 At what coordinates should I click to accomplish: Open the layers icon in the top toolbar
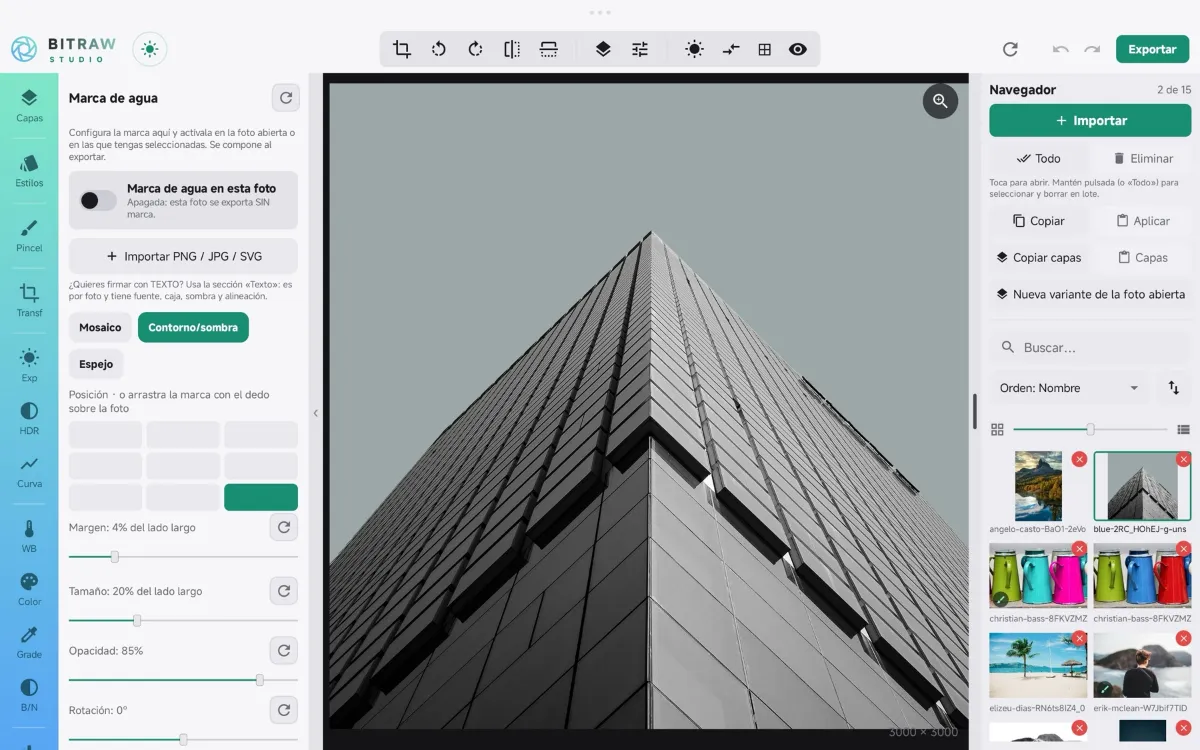603,49
